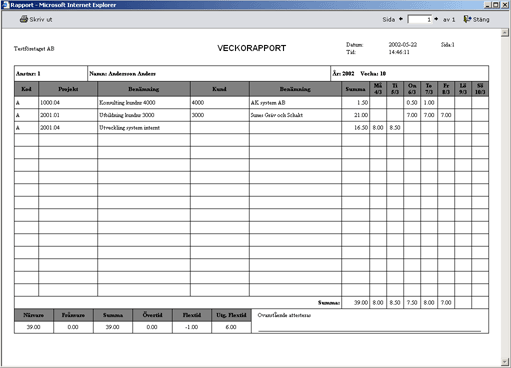This screenshot has width=511, height=368.
Task: Click the vertical scrollbar up arrow
Action: coord(505,33)
